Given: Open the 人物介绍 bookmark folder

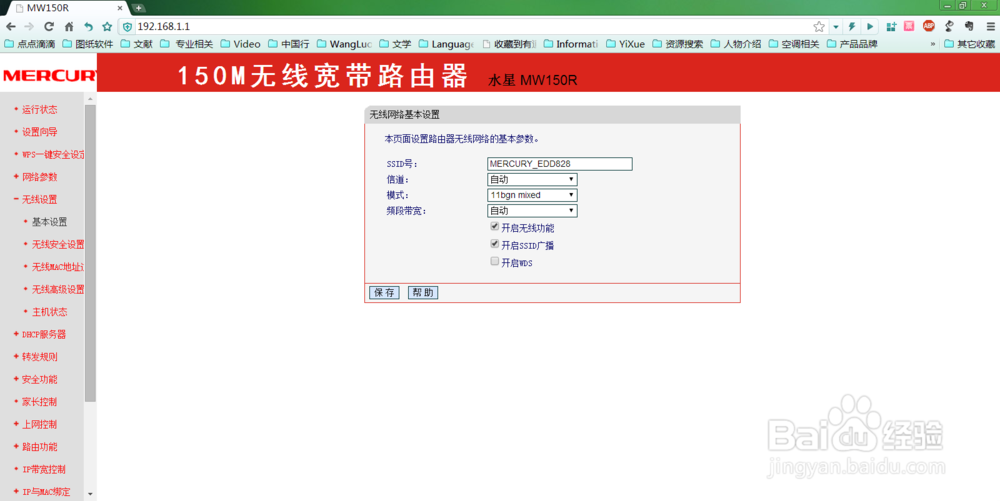Looking at the screenshot, I should click(x=736, y=44).
